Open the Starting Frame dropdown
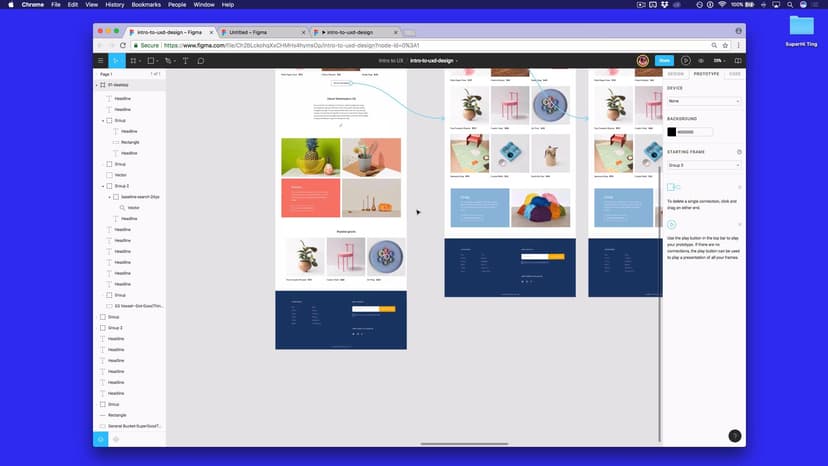Viewport: 828px width, 466px height. coord(703,165)
